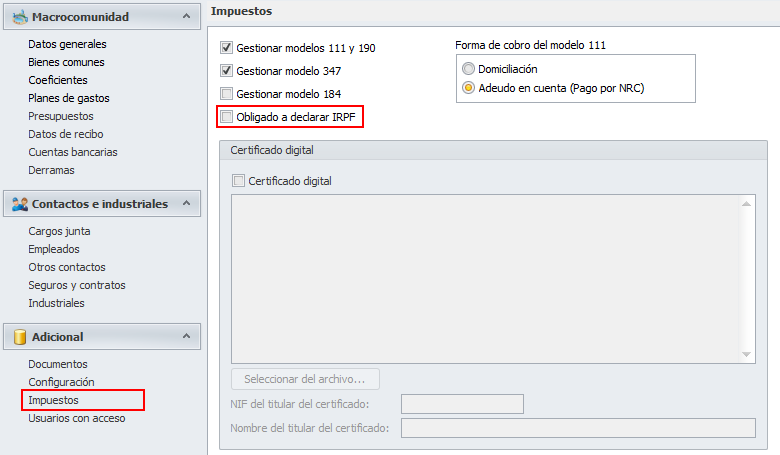780x455 pixels.
Task: Click the Contactos e industriales header title
Action: coord(100,204)
